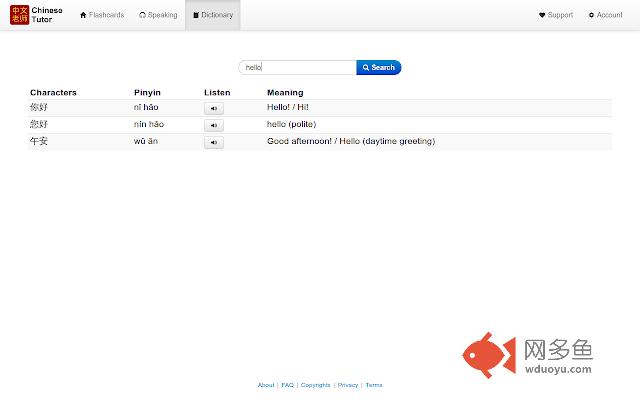Image resolution: width=640 pixels, height=400 pixels.
Task: Click the 你好 characters entry
Action: coord(39,107)
